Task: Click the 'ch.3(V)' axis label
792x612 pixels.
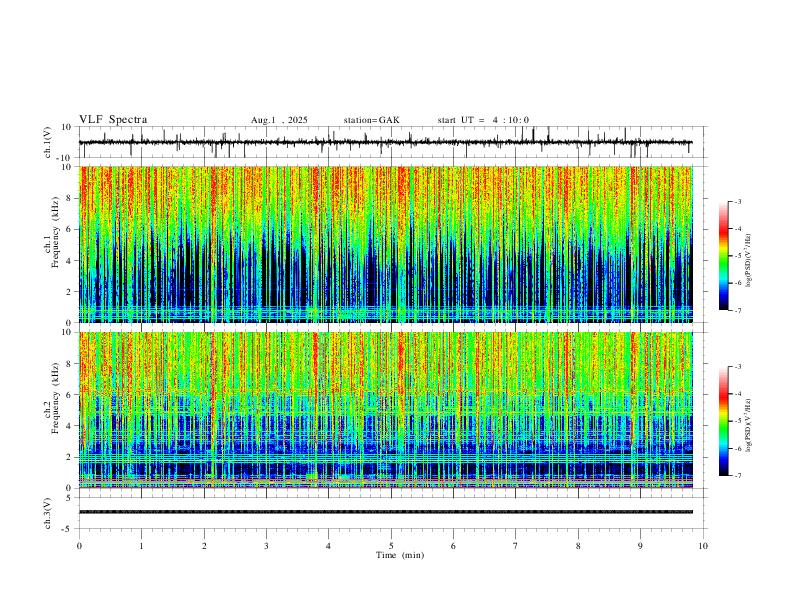Action: (x=48, y=513)
